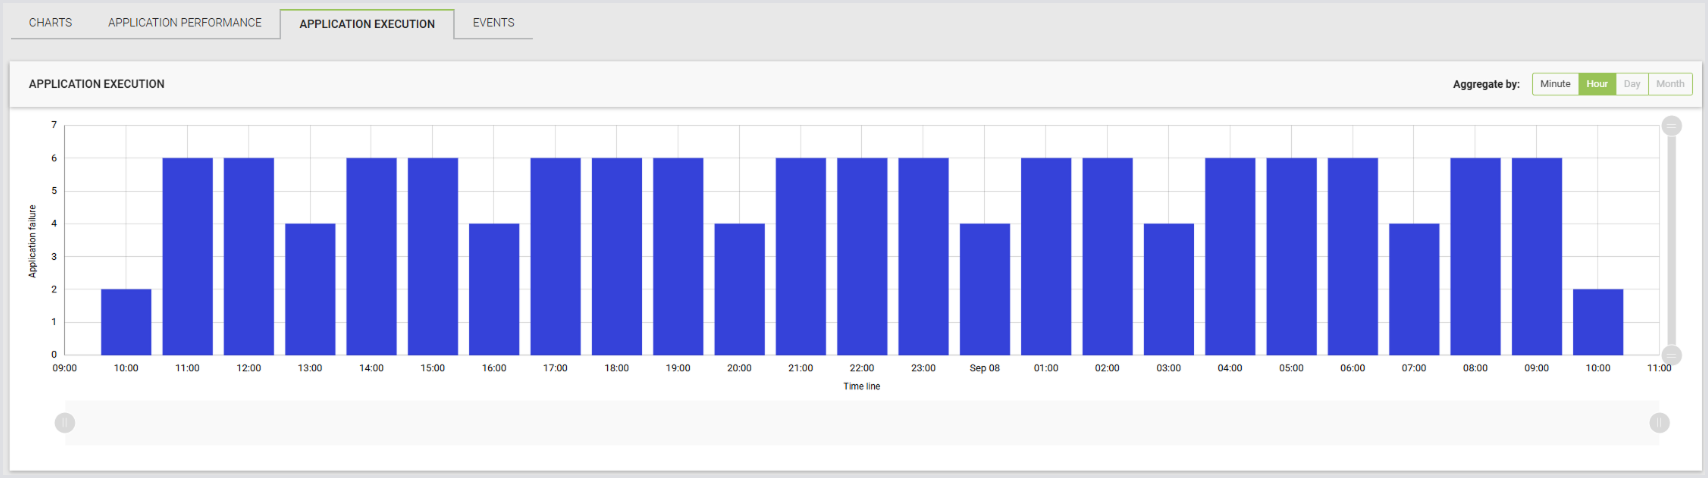This screenshot has height=478, width=1708.
Task: Aggregate data by Minute
Action: (1555, 84)
